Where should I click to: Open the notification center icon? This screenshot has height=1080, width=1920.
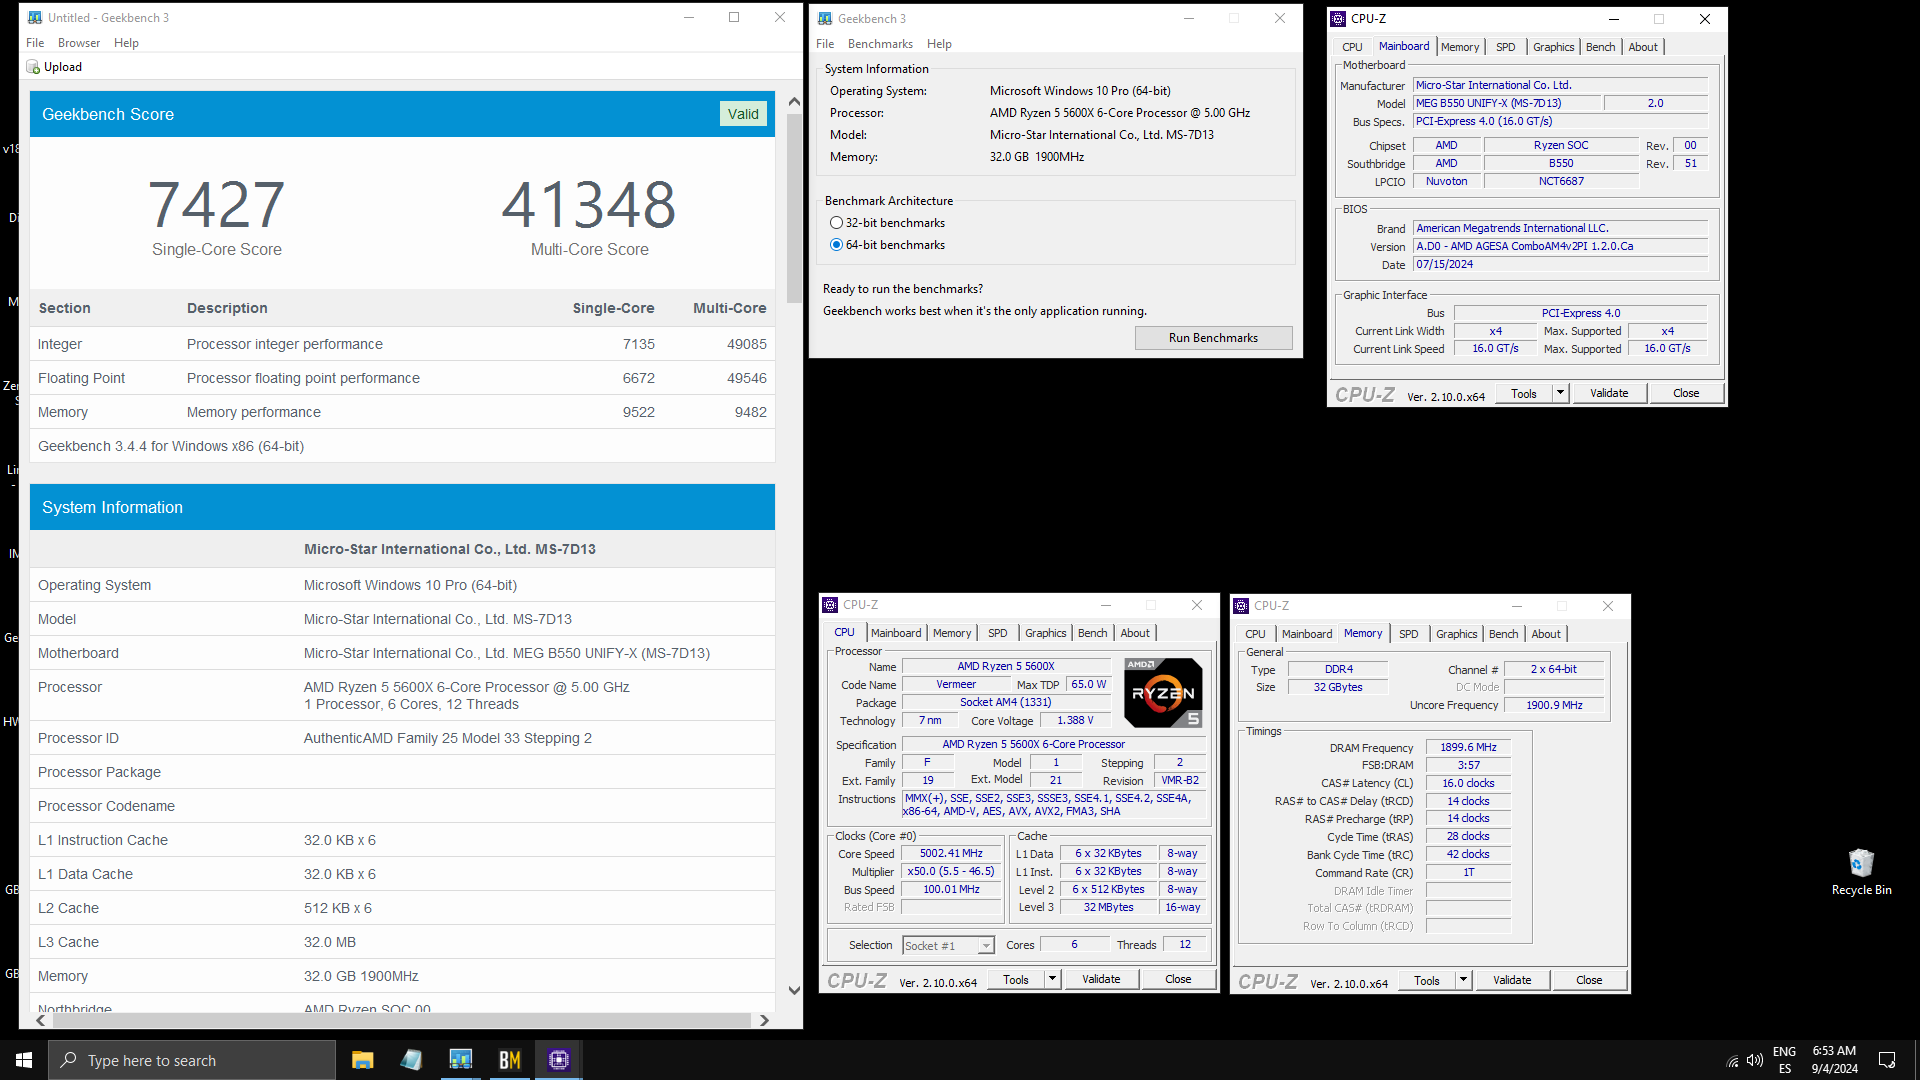(x=1887, y=1060)
